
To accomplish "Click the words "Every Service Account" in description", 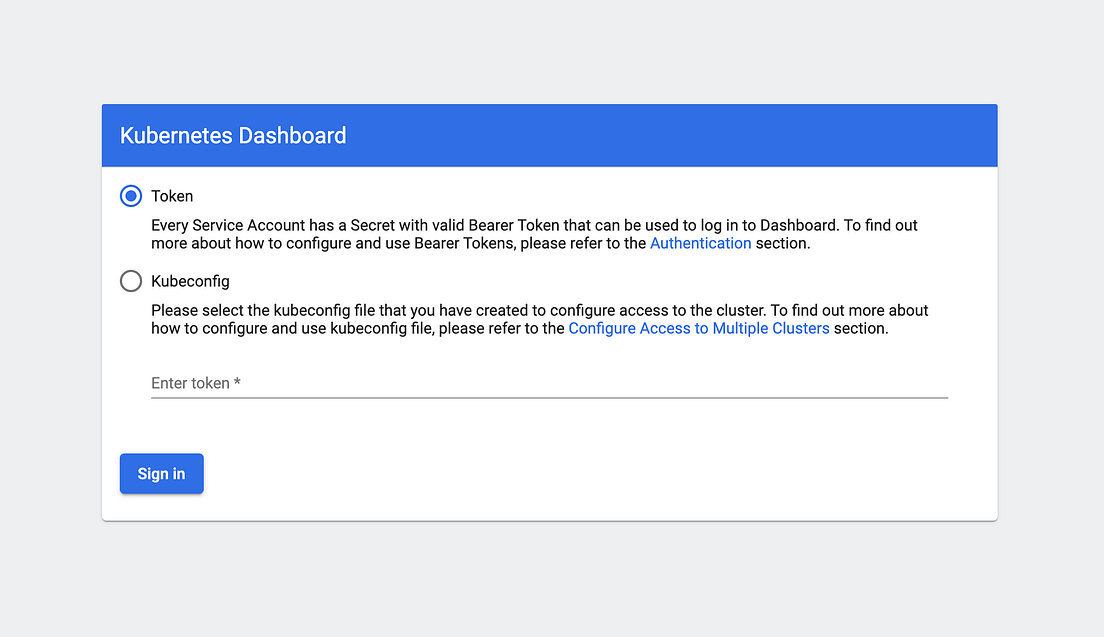I will point(228,225).
